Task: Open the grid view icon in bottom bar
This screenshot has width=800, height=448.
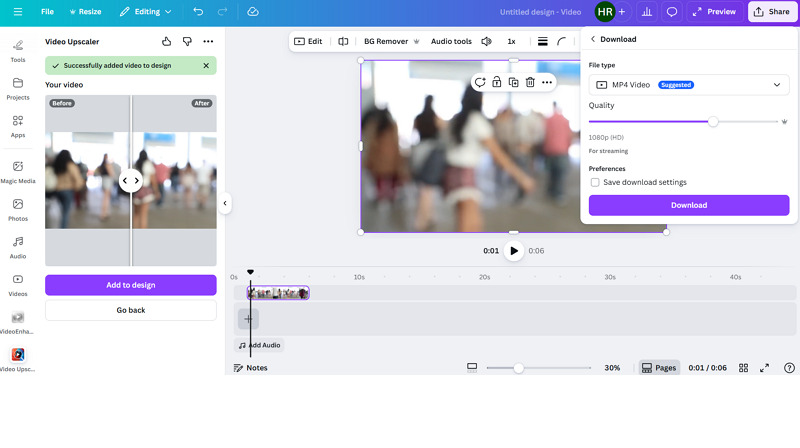Action: click(x=743, y=368)
